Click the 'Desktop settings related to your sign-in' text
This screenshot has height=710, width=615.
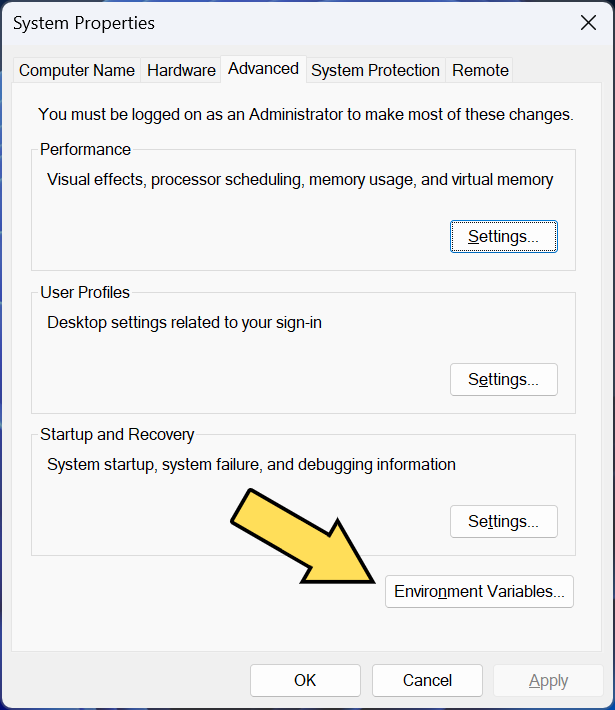pos(184,323)
